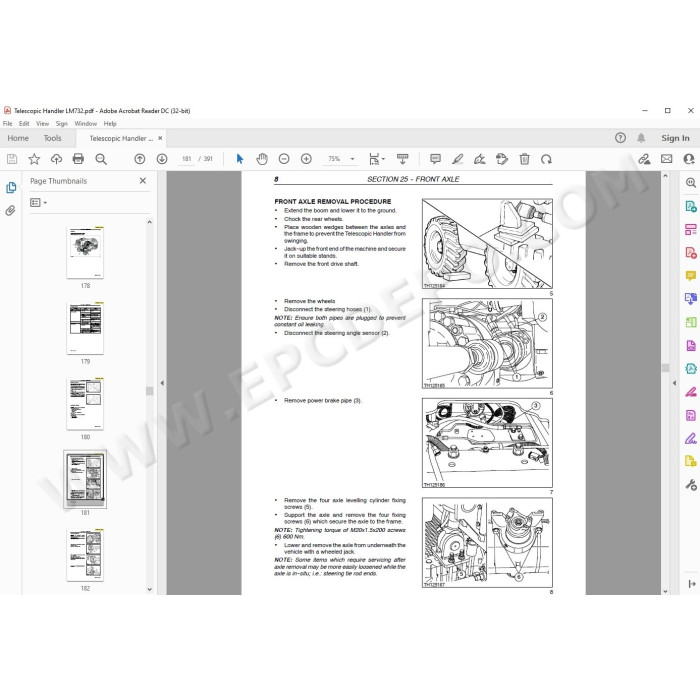Activate the Hand pan tool

(x=262, y=159)
